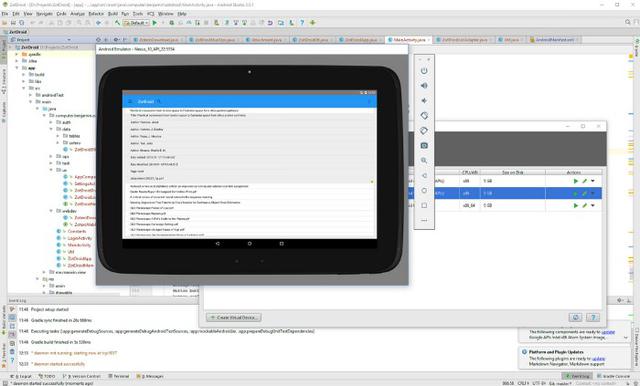Click the Open folder icon in the main toolbar
Viewport: 640px width, 386px height.
click(5, 23)
